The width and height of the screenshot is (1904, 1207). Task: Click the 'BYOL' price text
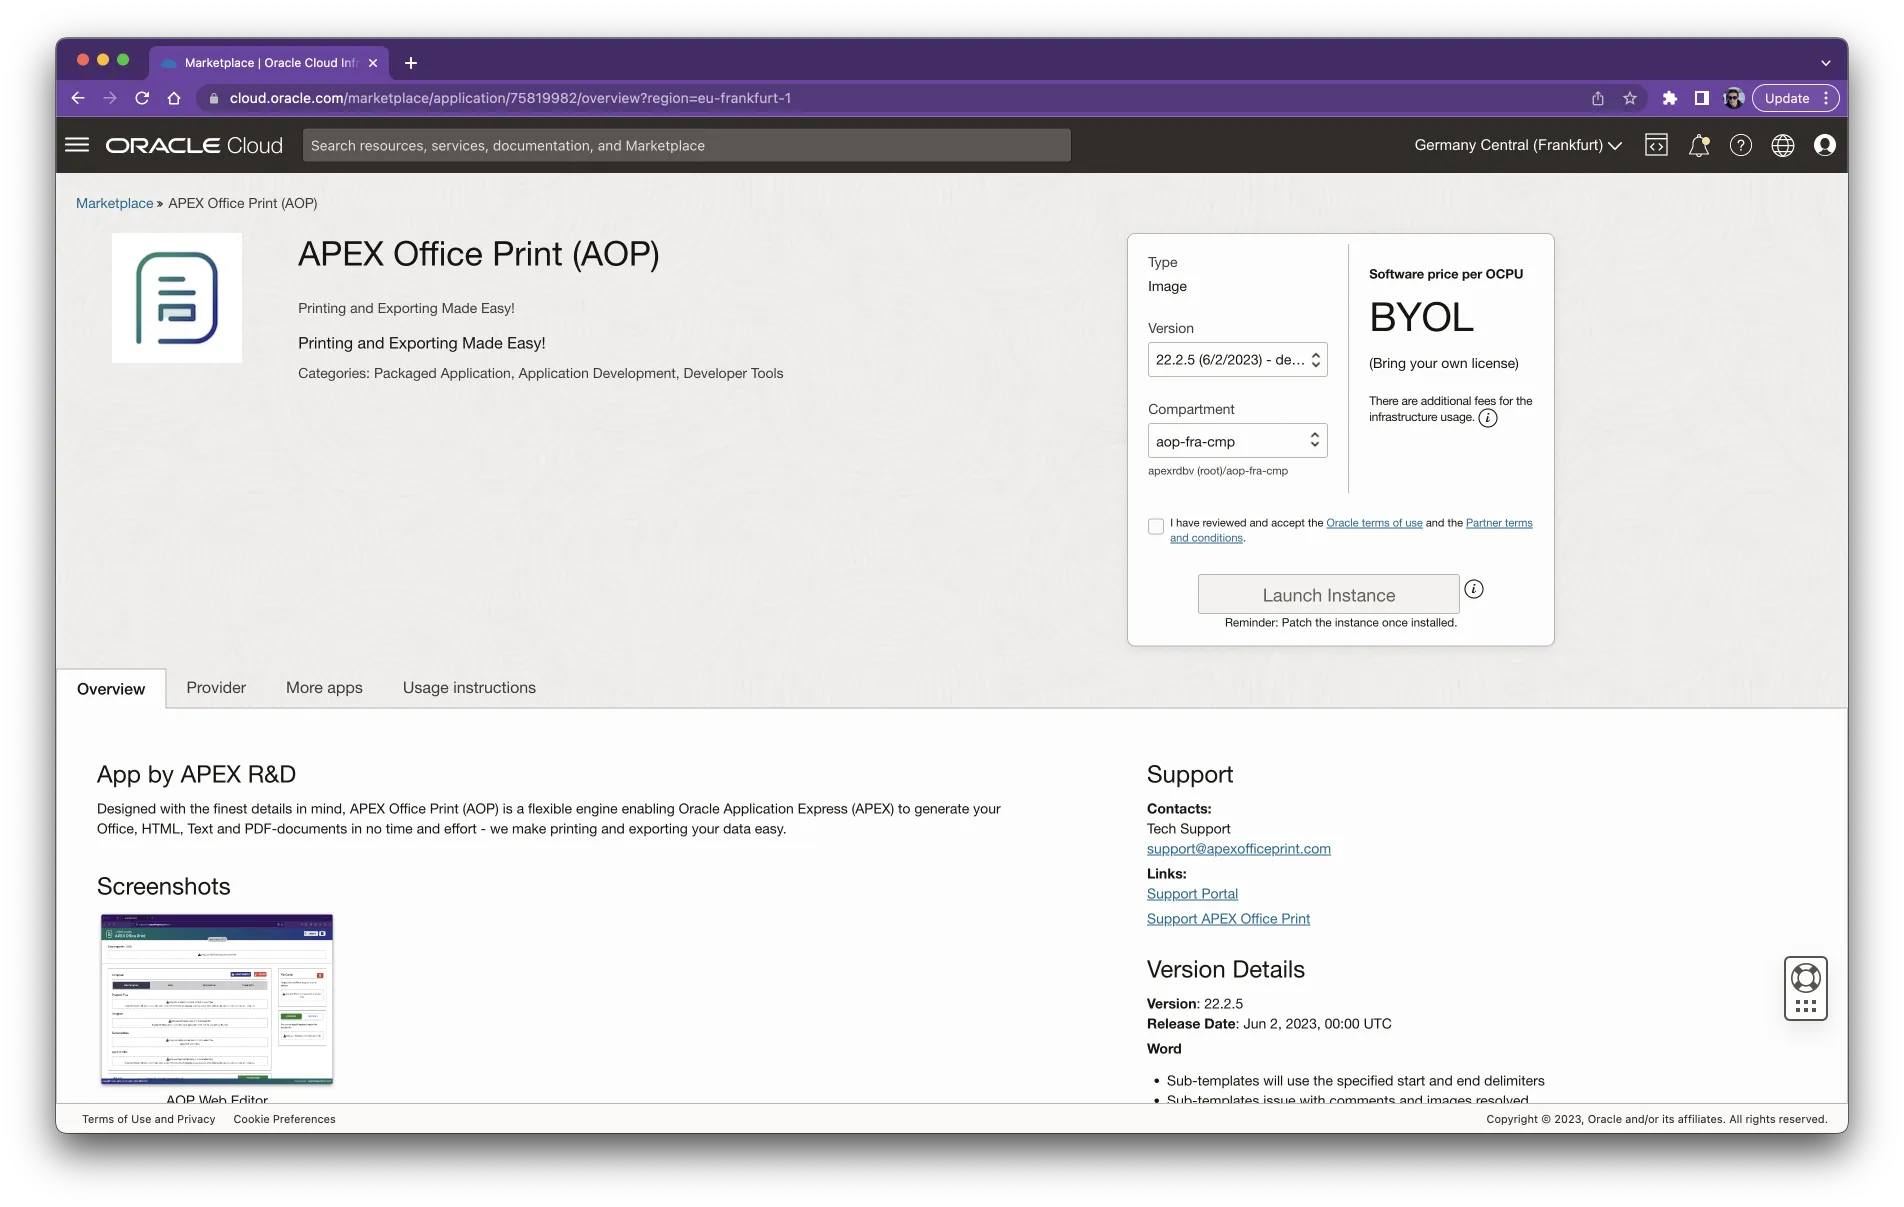tap(1421, 318)
